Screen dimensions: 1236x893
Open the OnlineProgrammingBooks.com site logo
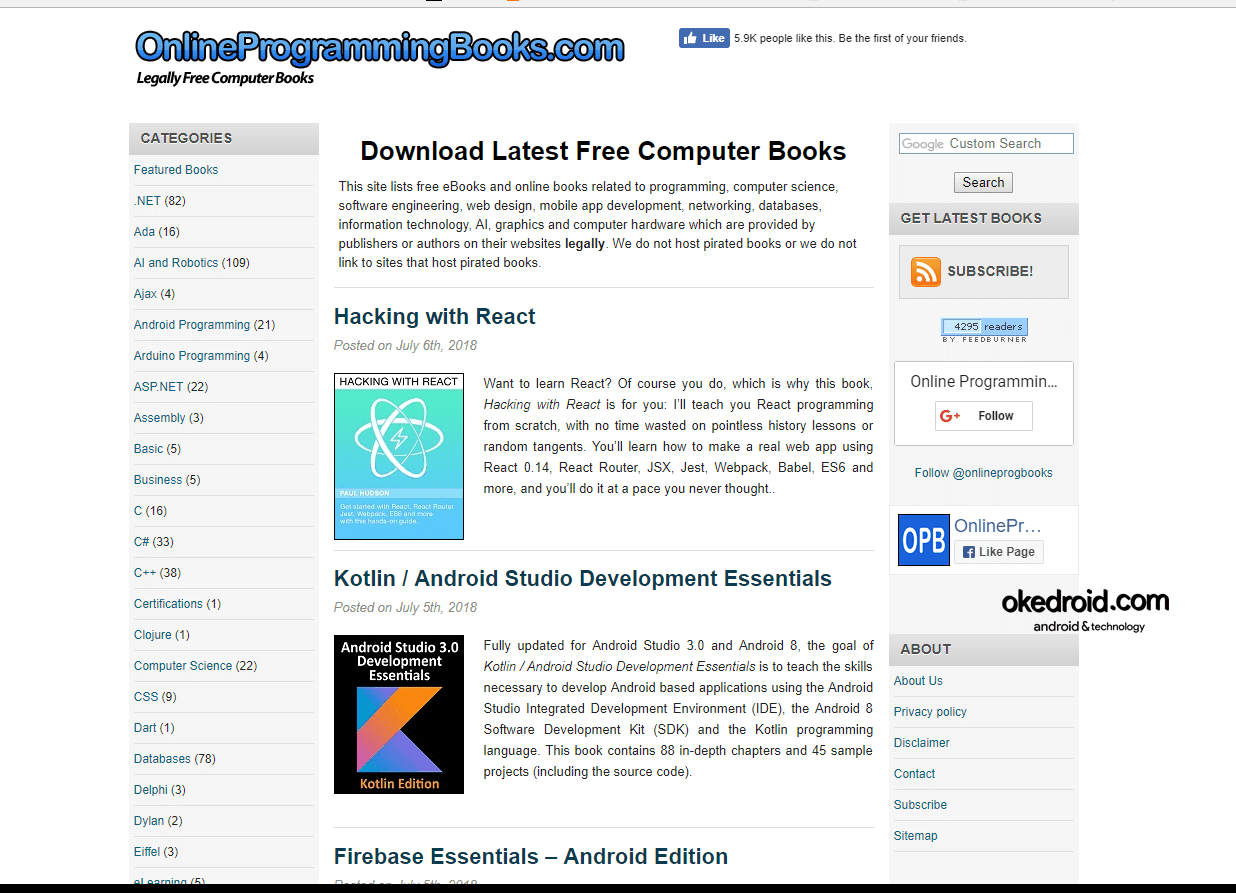pyautogui.click(x=380, y=47)
